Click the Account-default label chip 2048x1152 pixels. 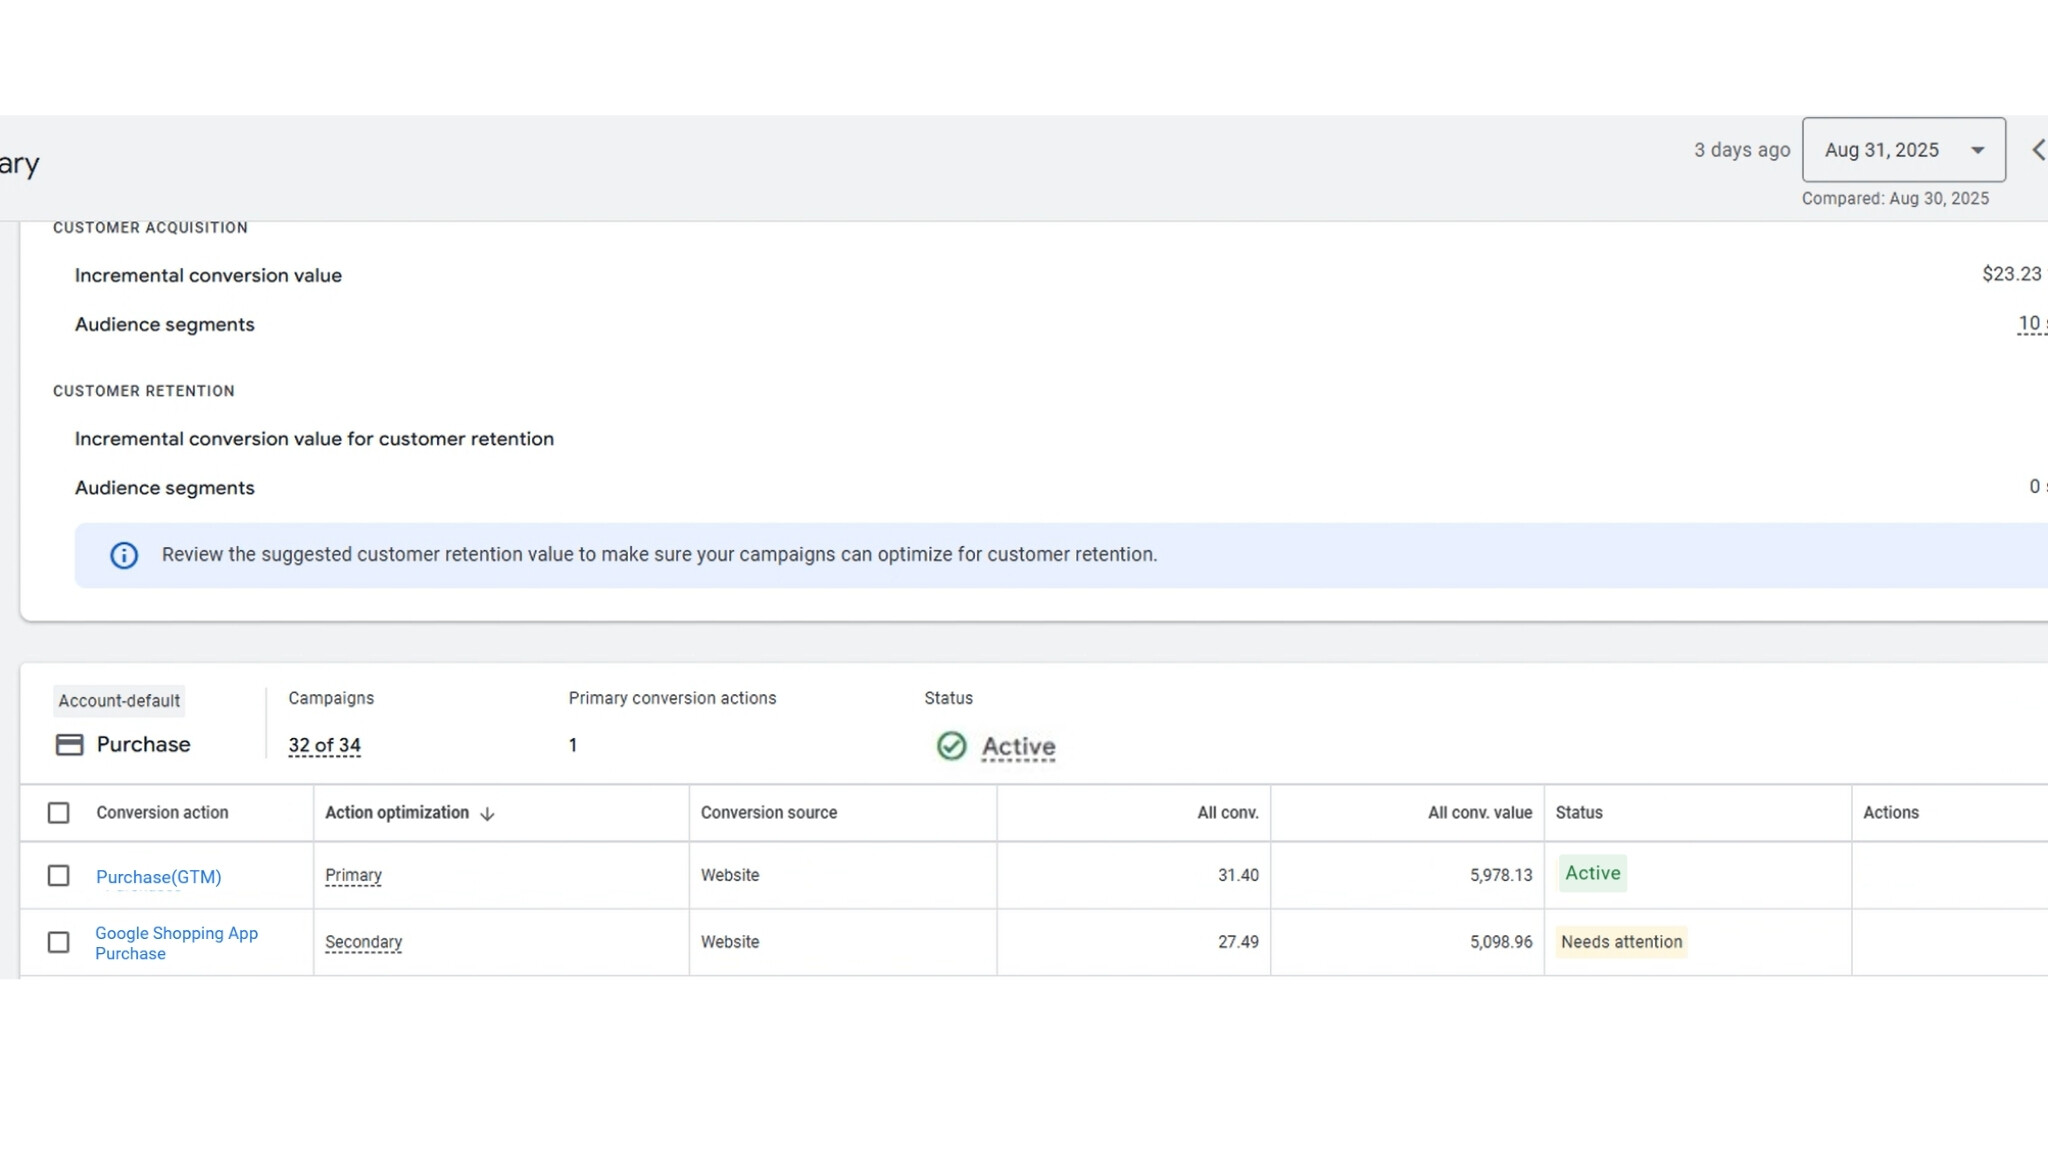click(x=119, y=701)
